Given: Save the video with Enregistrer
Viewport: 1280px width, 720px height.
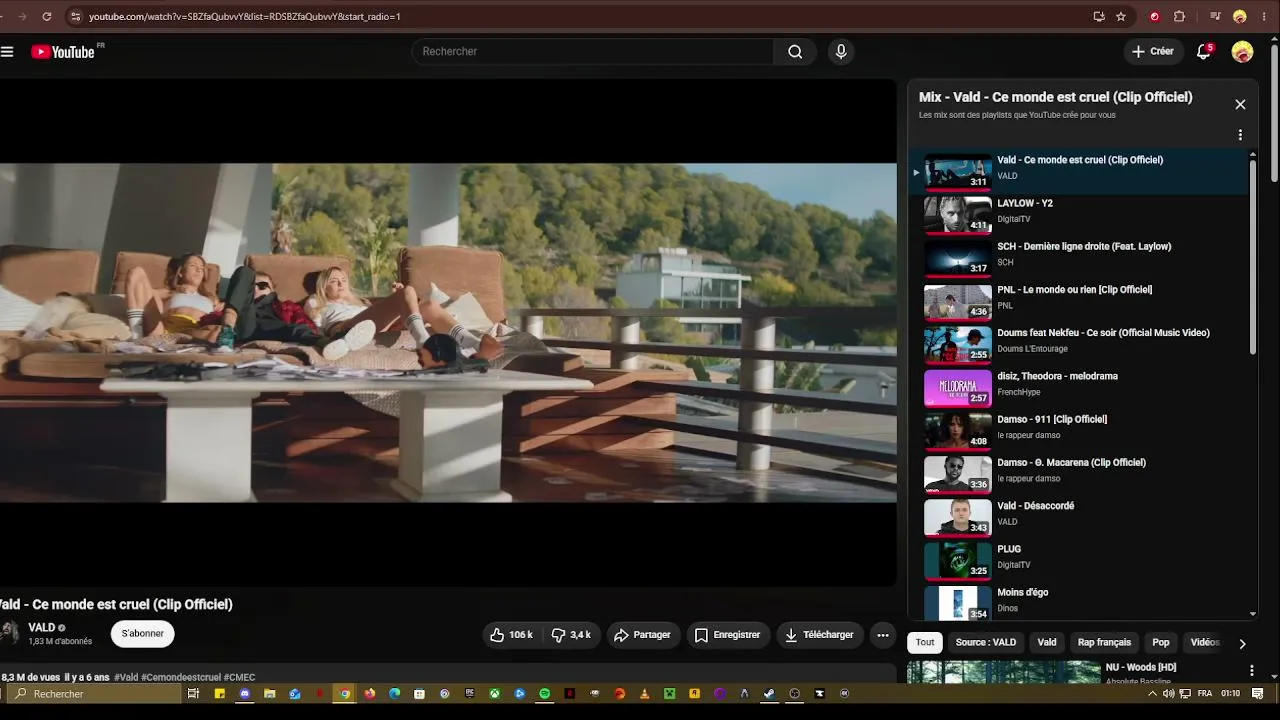Looking at the screenshot, I should click(x=728, y=635).
